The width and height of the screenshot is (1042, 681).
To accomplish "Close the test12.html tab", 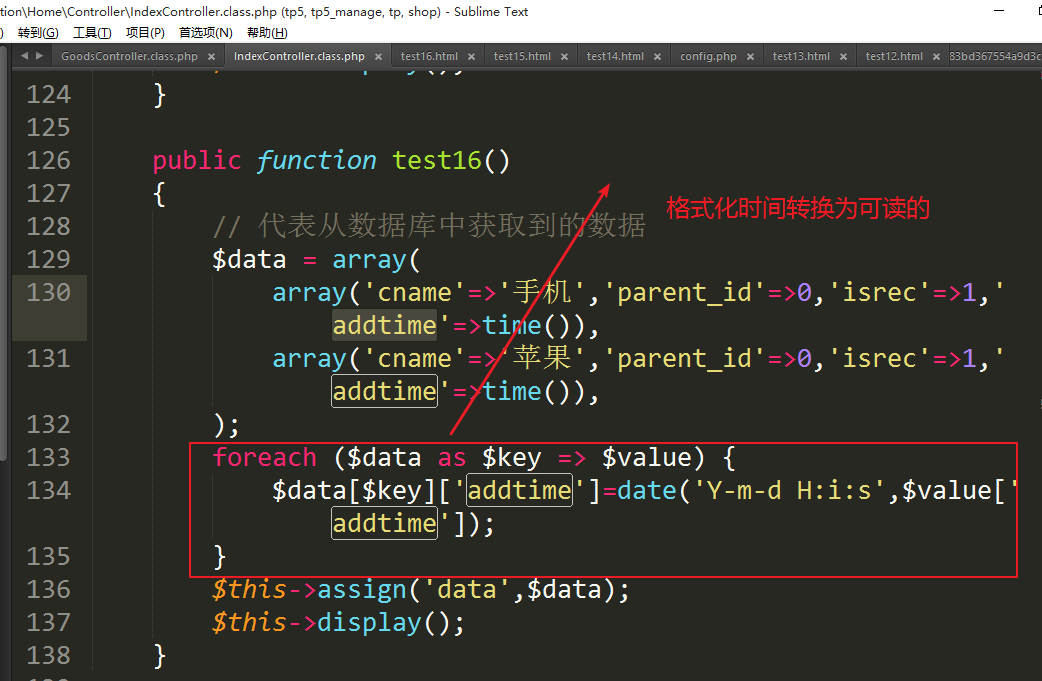I will click(937, 57).
